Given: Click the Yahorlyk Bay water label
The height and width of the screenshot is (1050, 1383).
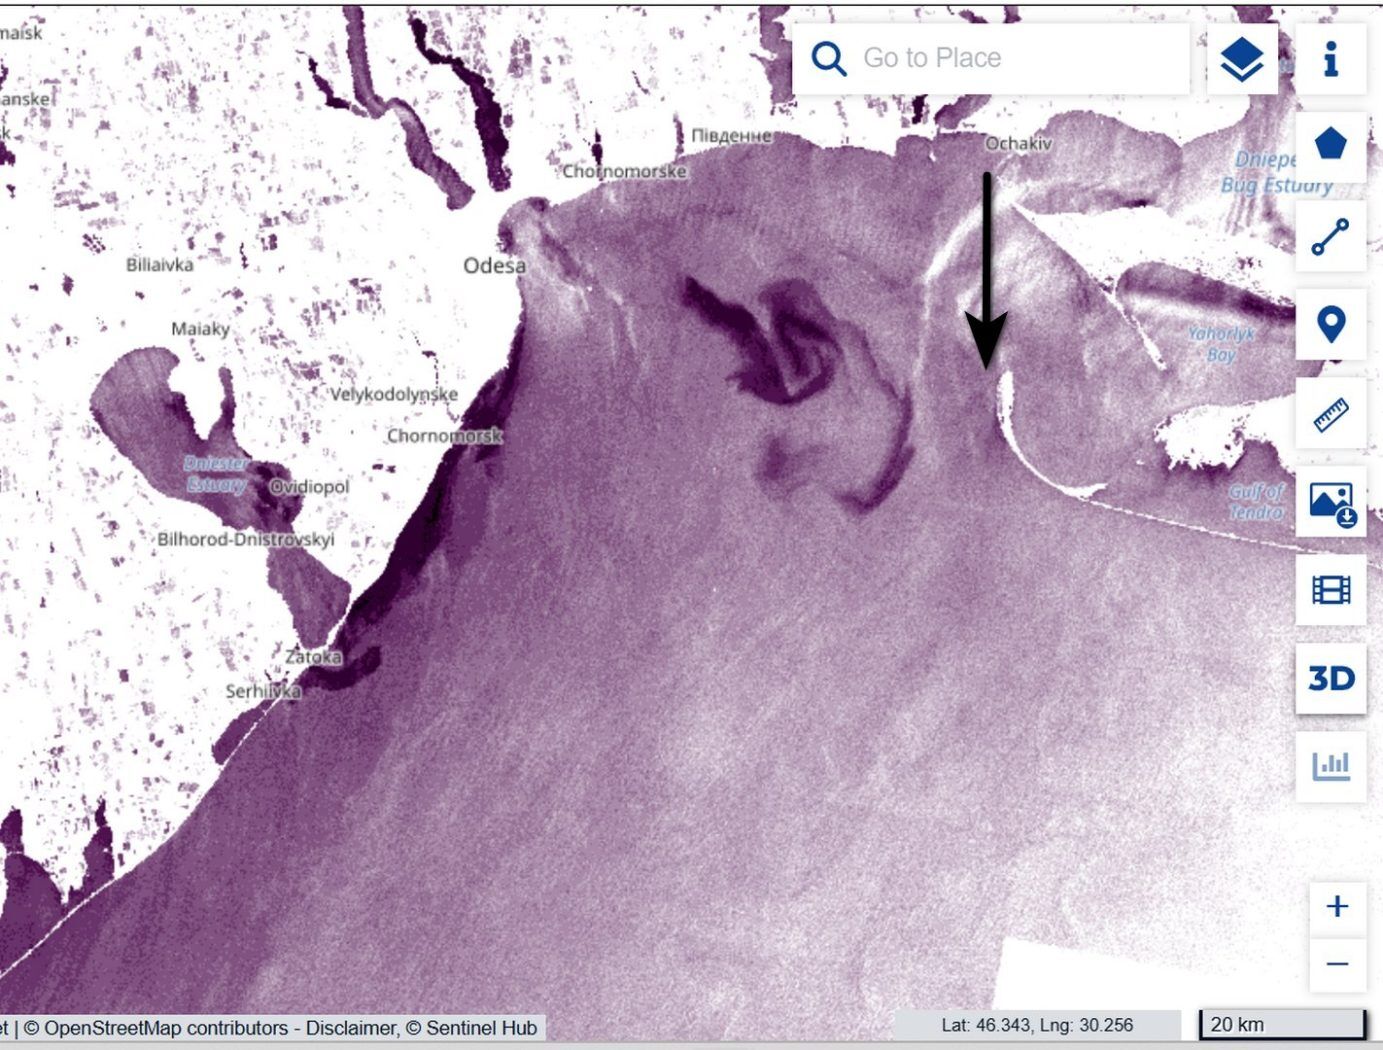Looking at the screenshot, I should pos(1221,343).
